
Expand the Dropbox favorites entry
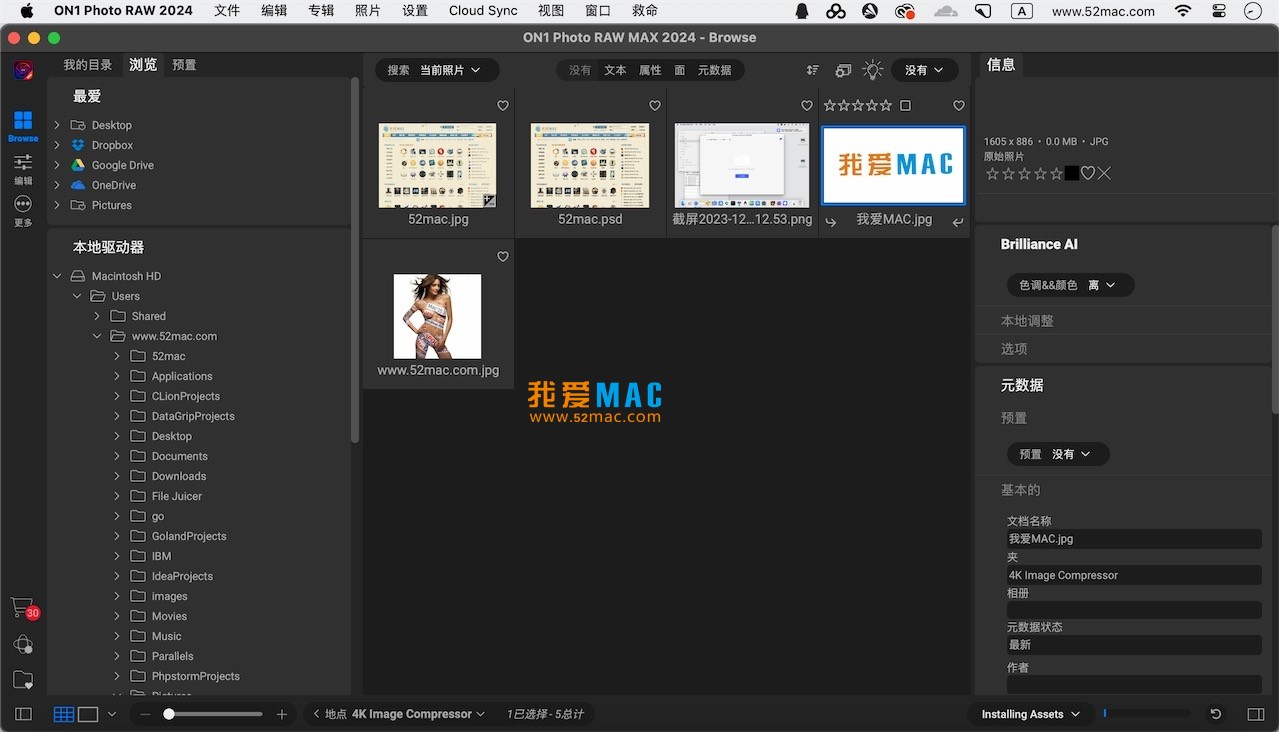pyautogui.click(x=57, y=145)
